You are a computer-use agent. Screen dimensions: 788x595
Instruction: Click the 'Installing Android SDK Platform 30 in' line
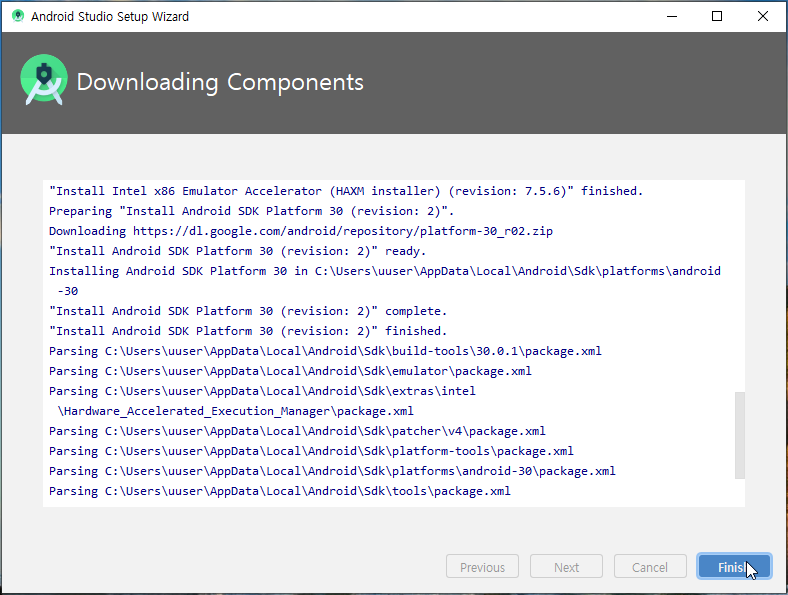point(384,271)
